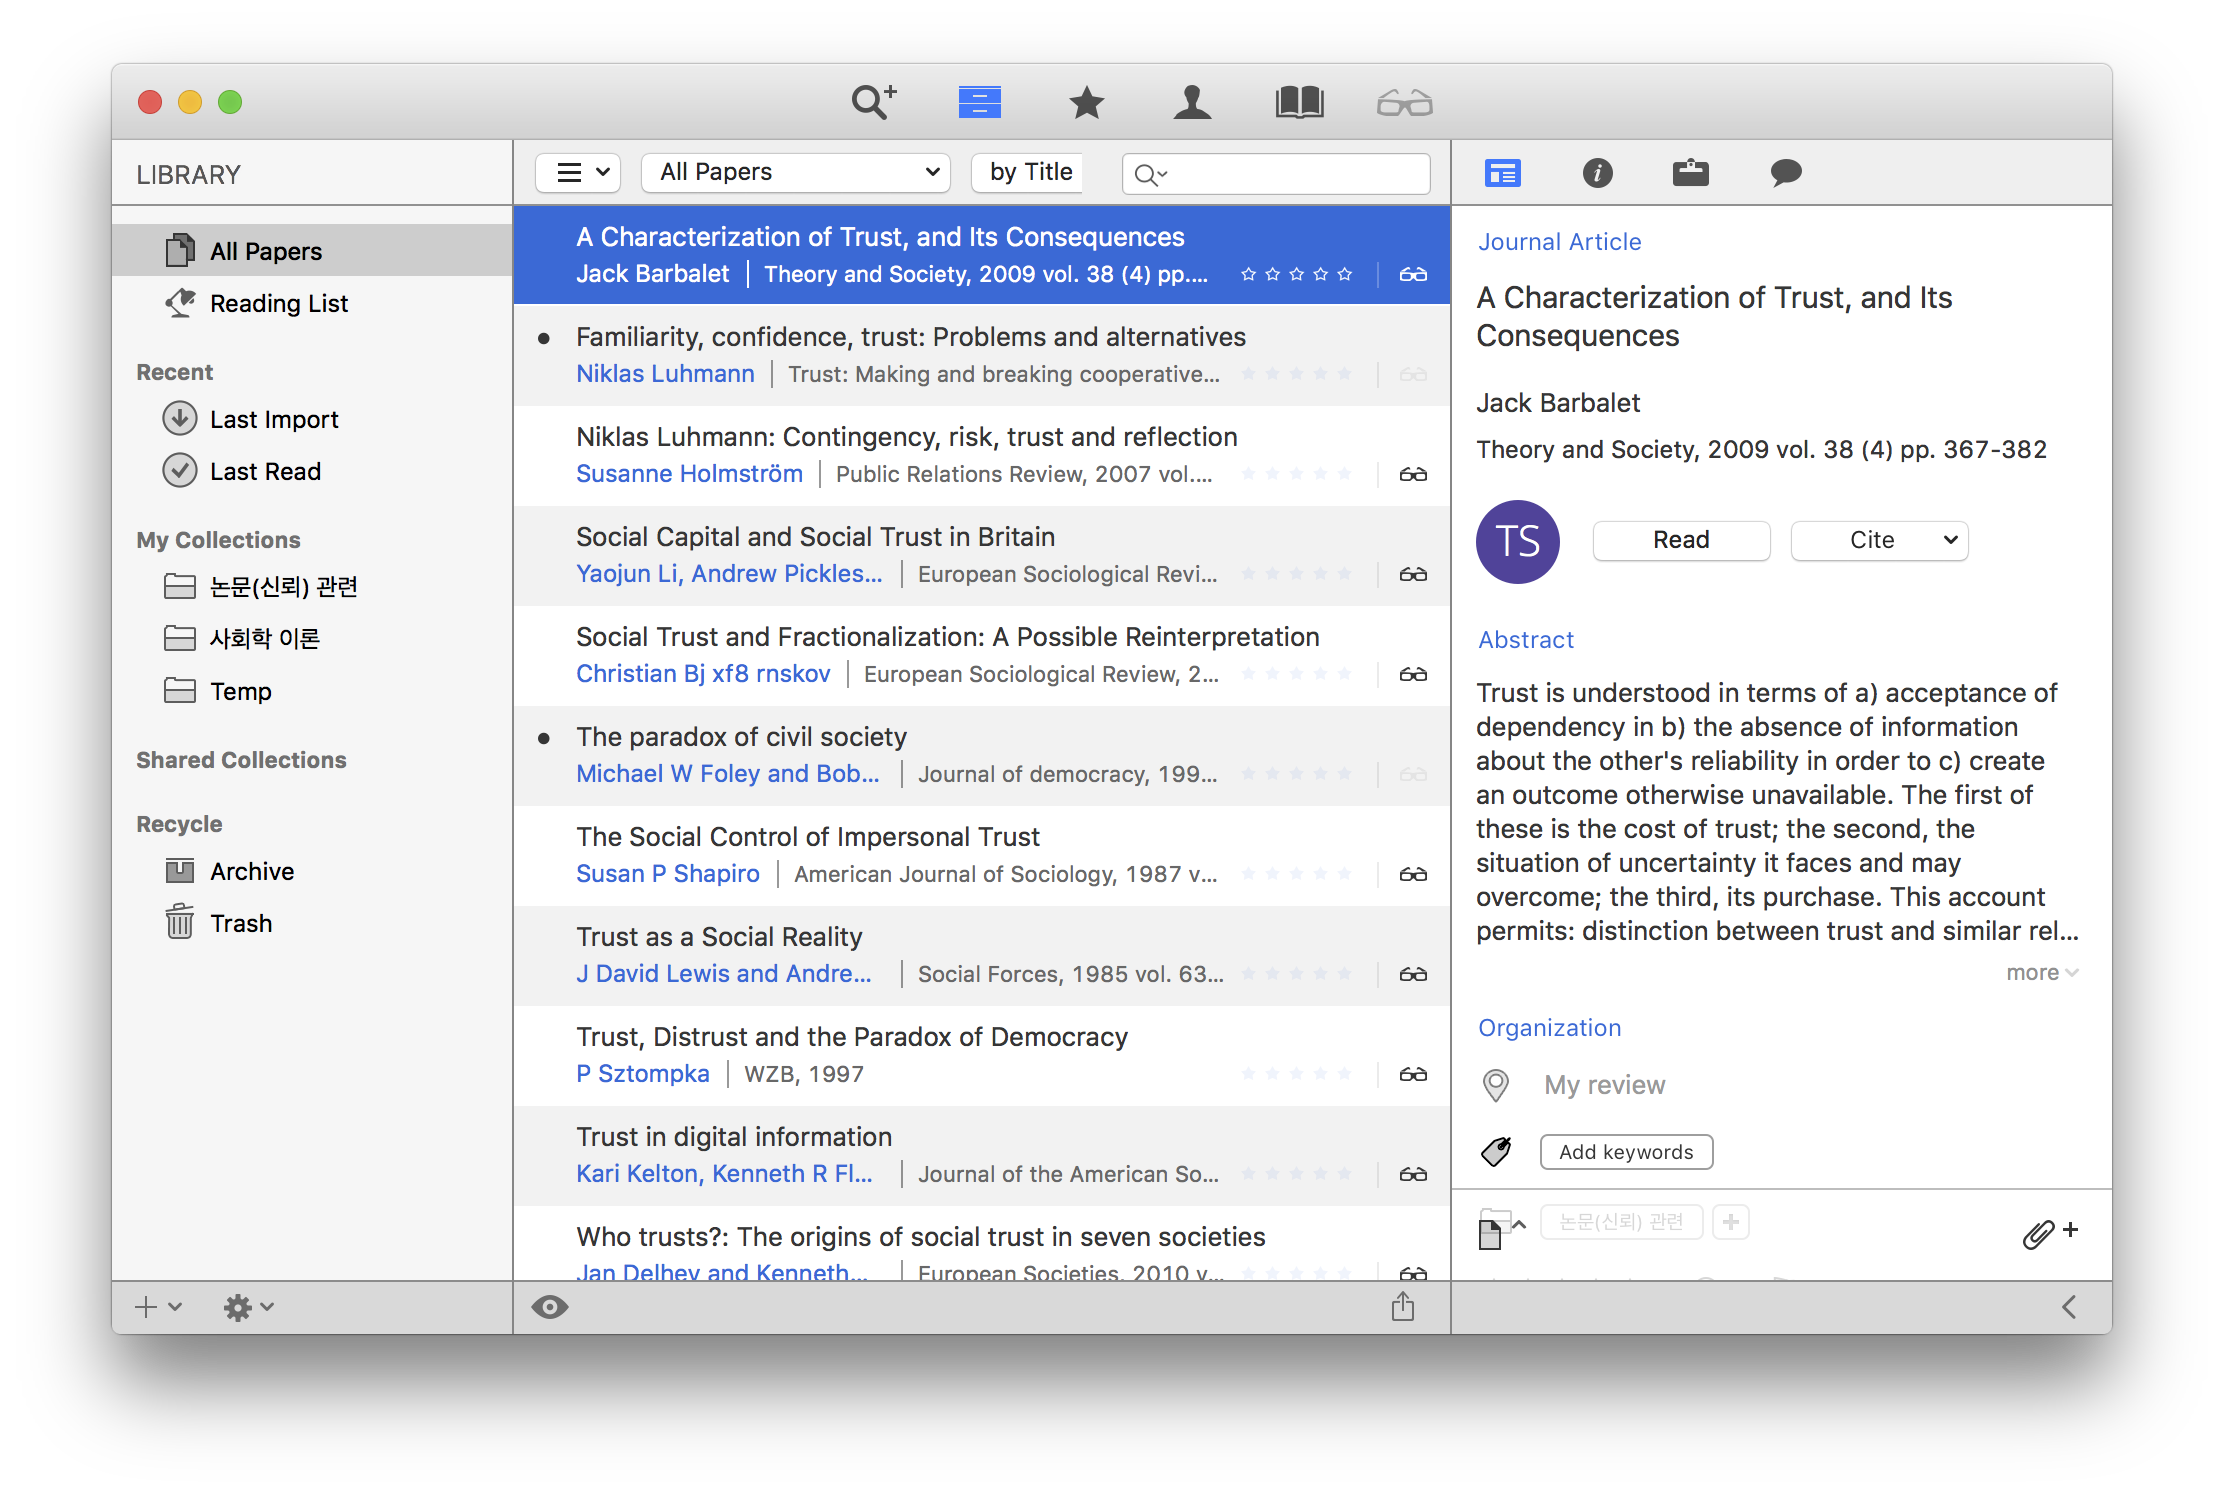
Task: Expand the abstract with the more link
Action: pos(2042,973)
